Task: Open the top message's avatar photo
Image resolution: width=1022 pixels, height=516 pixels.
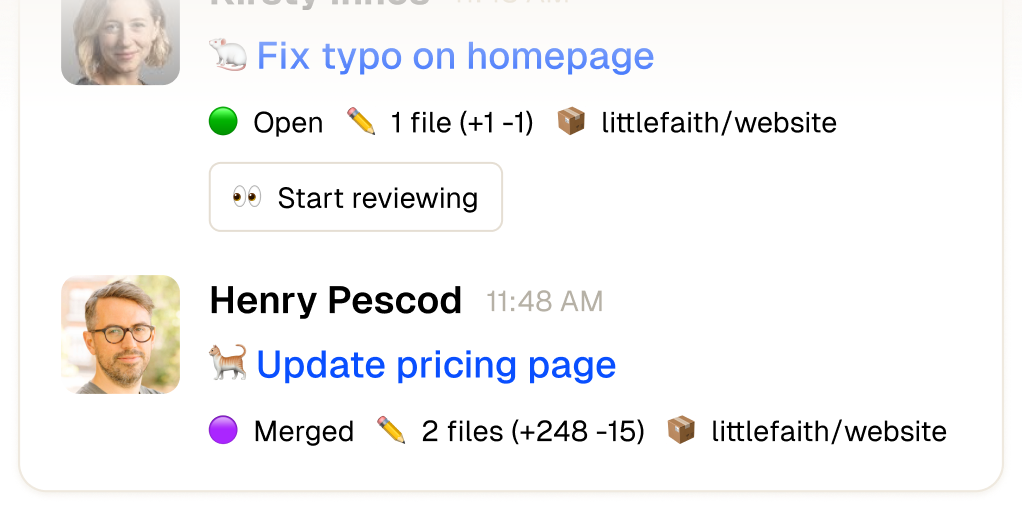Action: pos(121,42)
